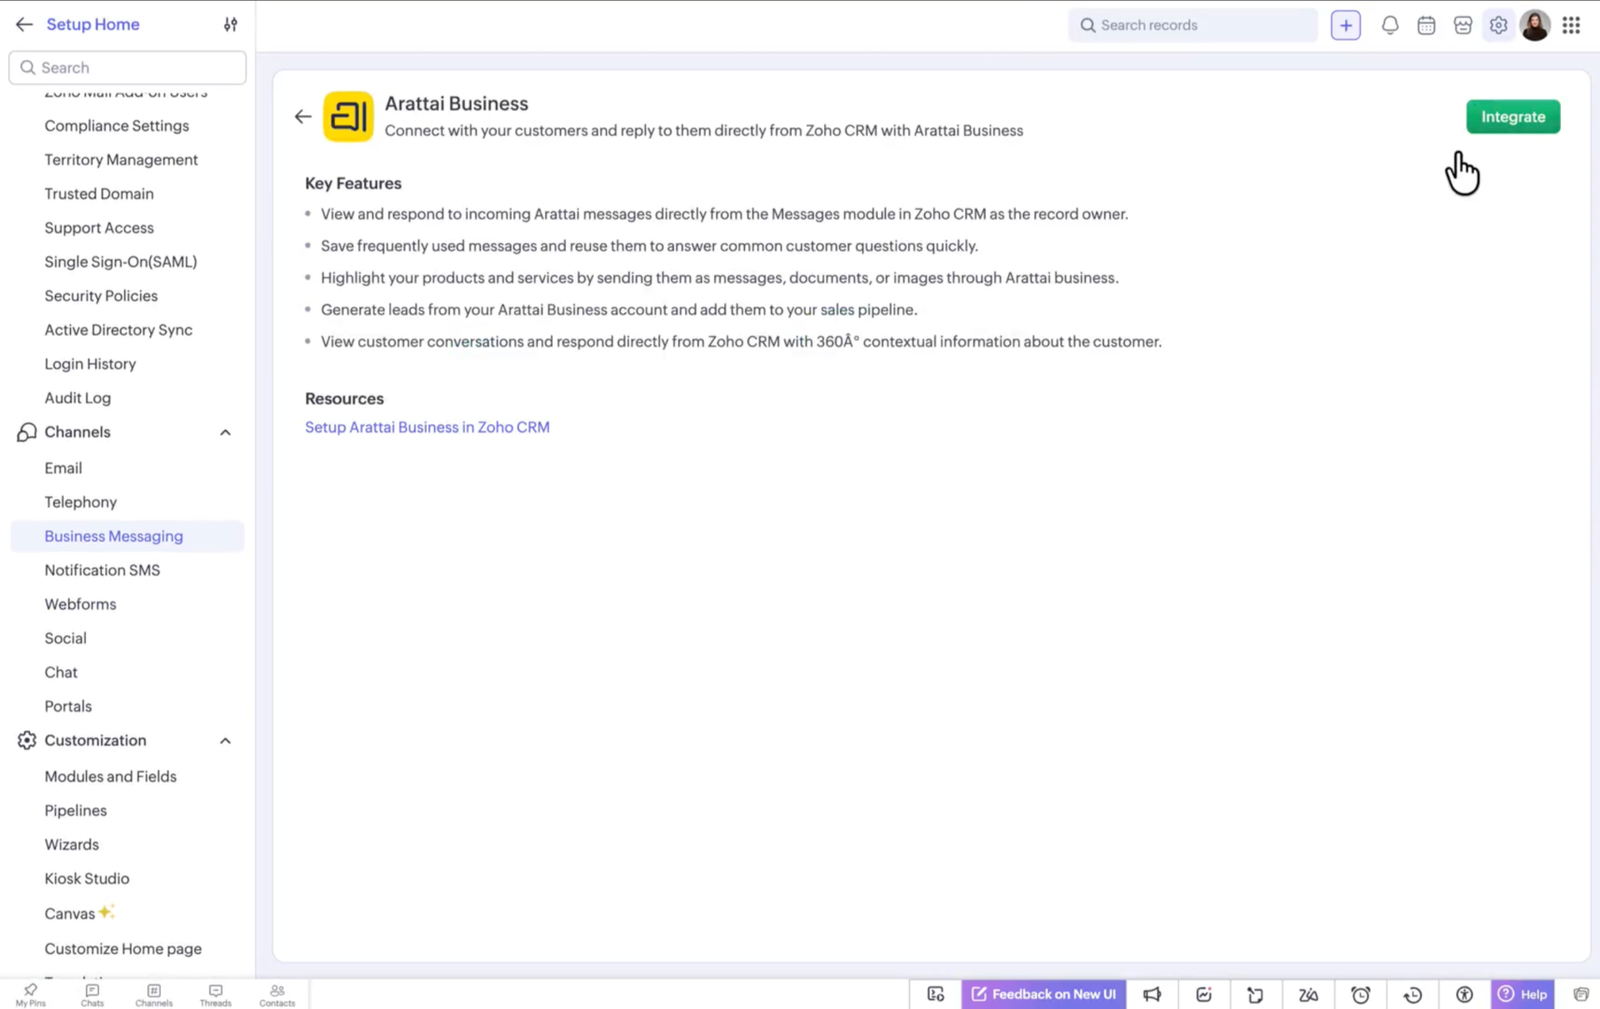Click the Help button

click(1523, 994)
